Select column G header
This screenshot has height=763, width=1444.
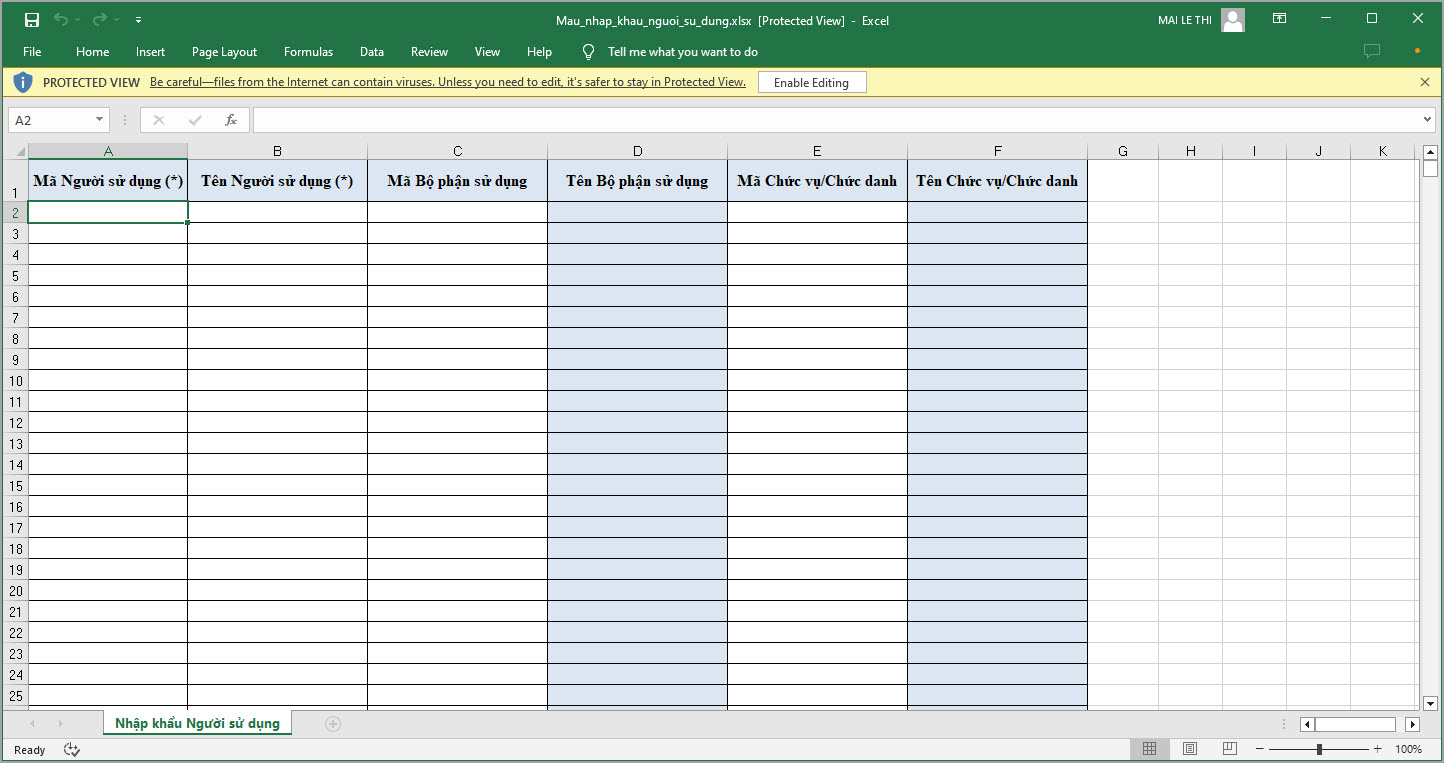tap(1123, 151)
